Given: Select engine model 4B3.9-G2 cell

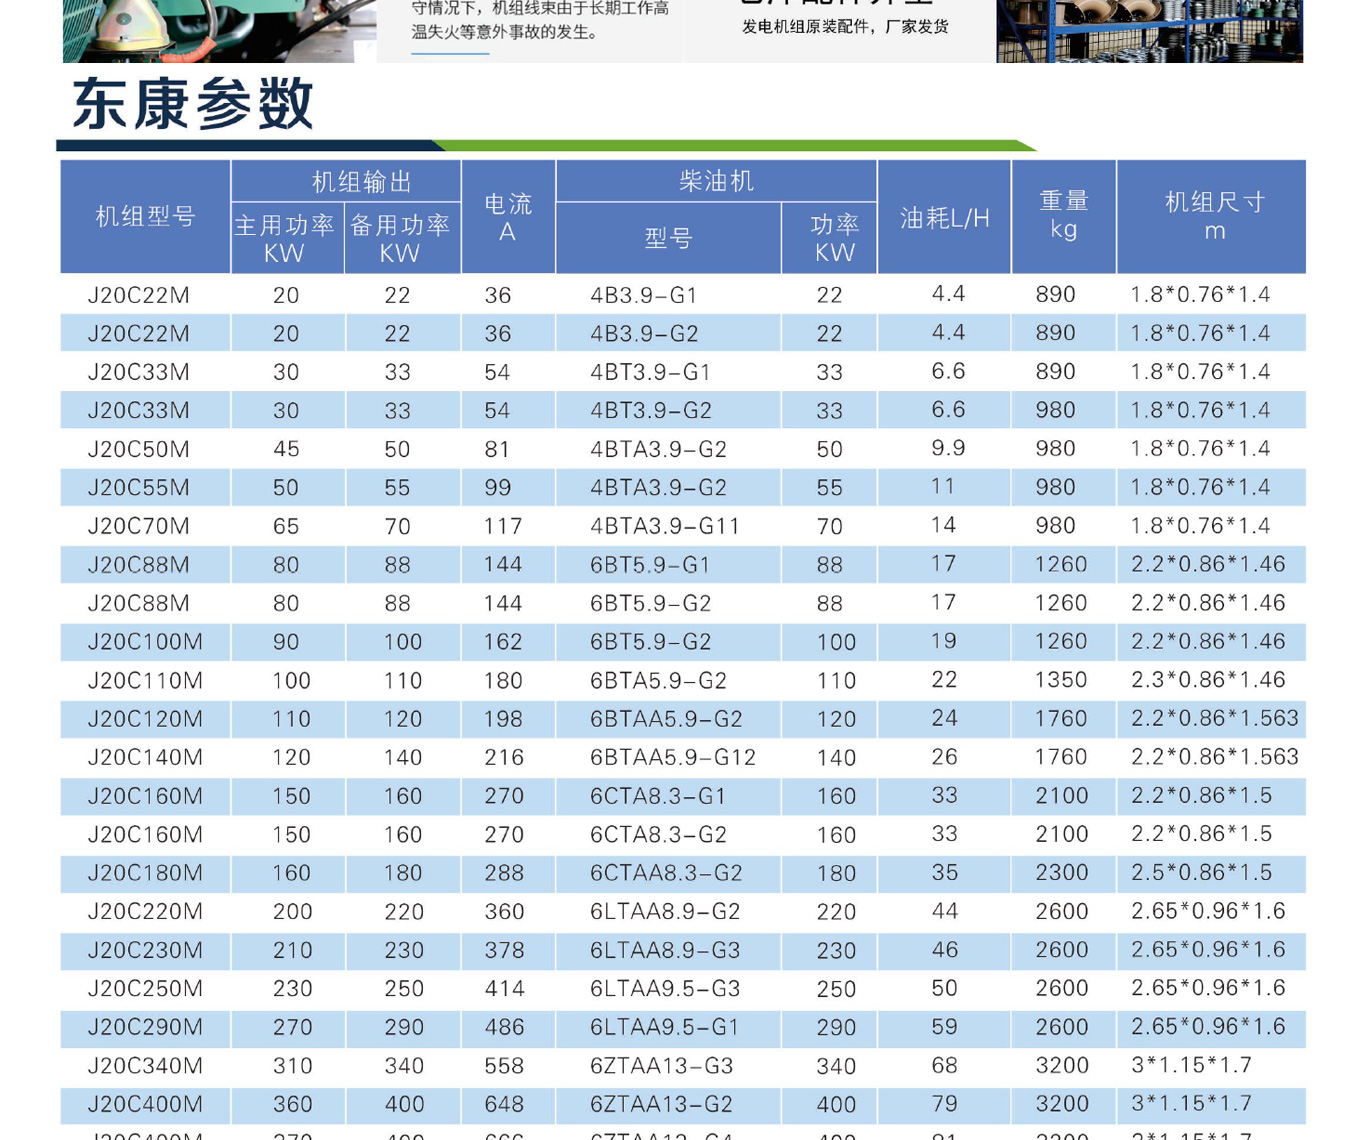Looking at the screenshot, I should click(x=644, y=334).
